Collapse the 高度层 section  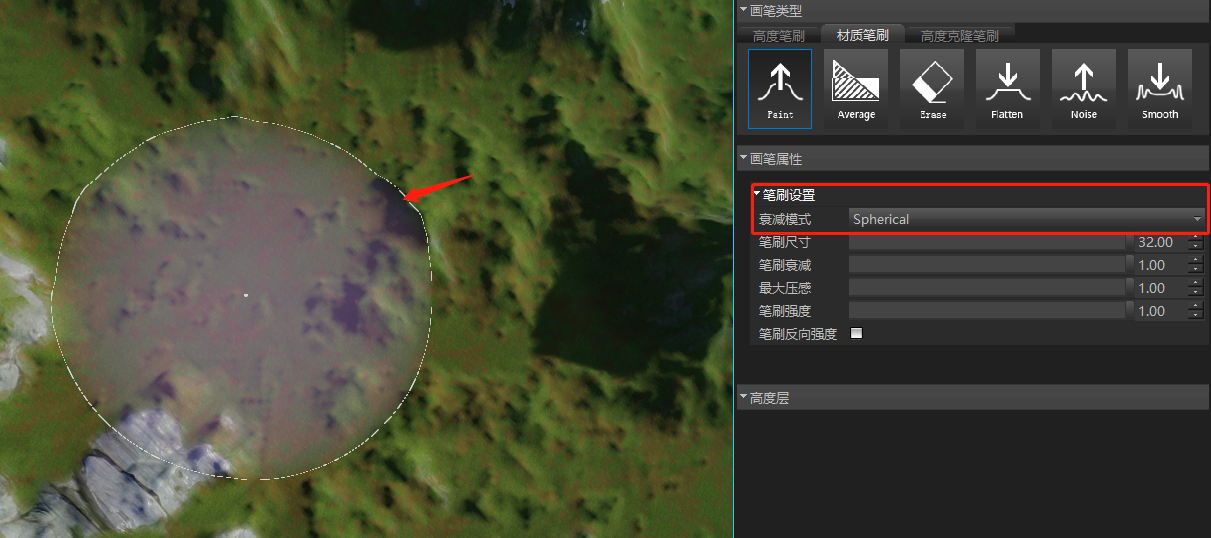(x=743, y=397)
